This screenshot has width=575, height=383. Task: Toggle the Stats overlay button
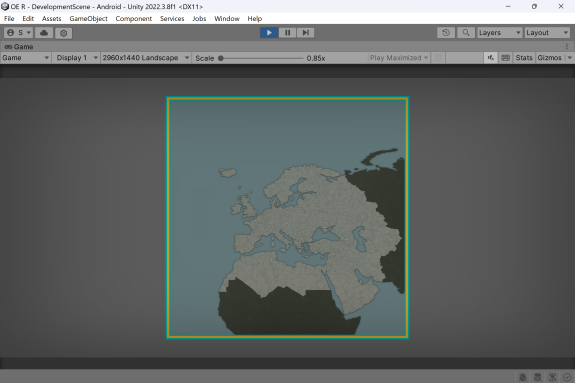(524, 58)
